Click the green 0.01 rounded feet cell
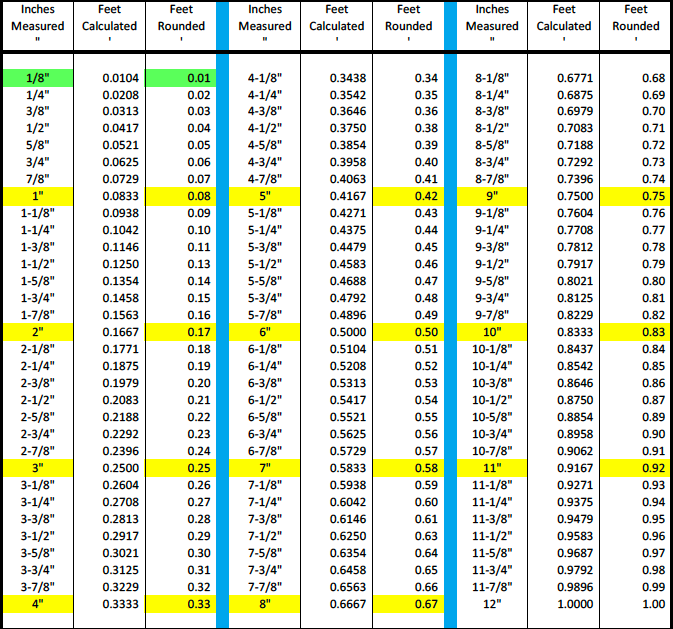673x629 pixels. click(181, 78)
